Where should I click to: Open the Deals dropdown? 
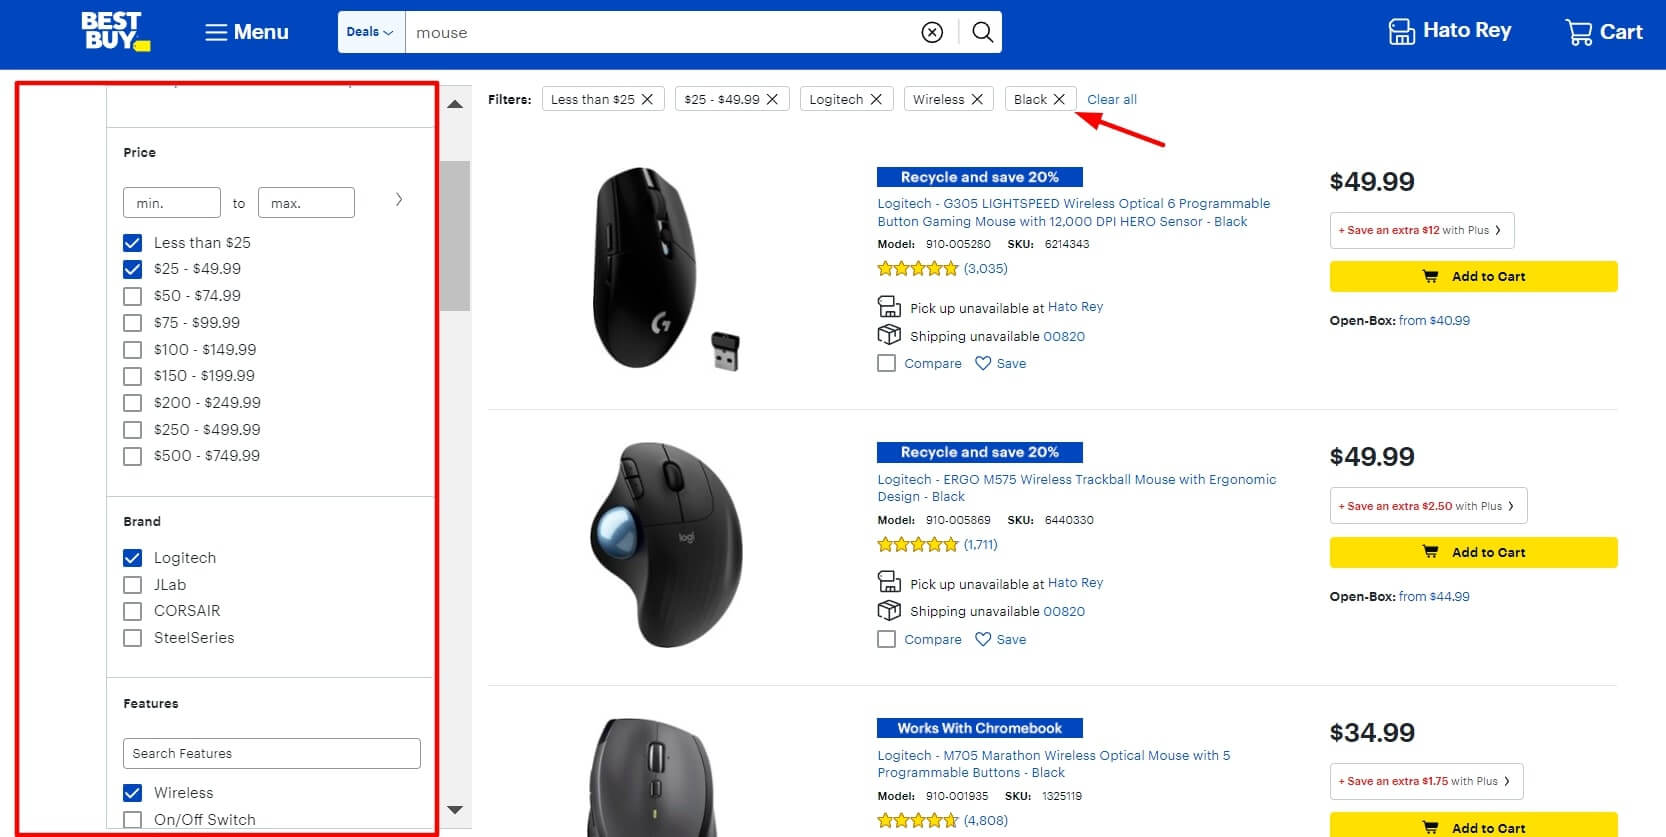pos(370,32)
